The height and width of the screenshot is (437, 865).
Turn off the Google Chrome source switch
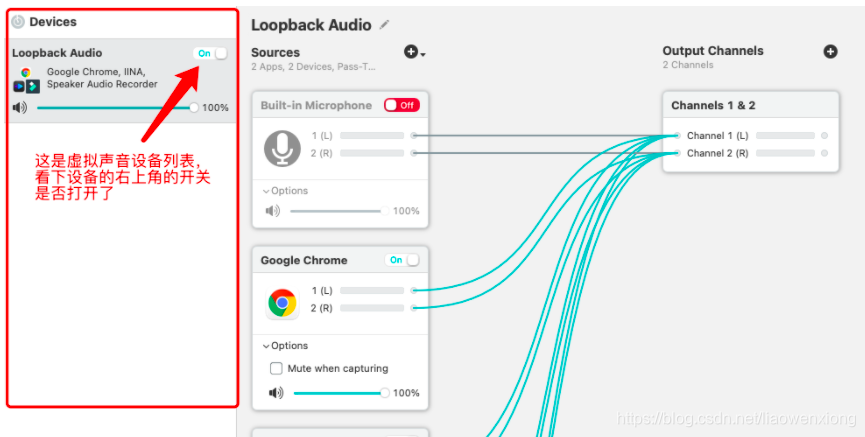pyautogui.click(x=402, y=260)
